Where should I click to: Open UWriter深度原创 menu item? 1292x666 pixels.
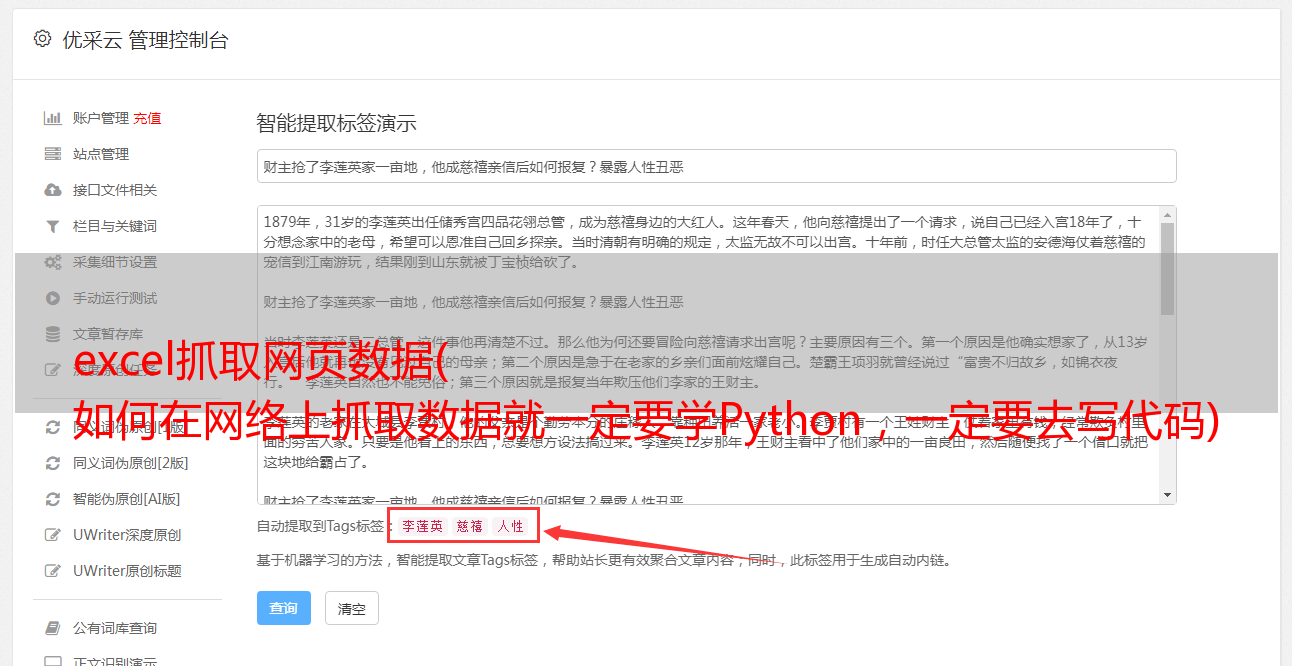tap(127, 535)
